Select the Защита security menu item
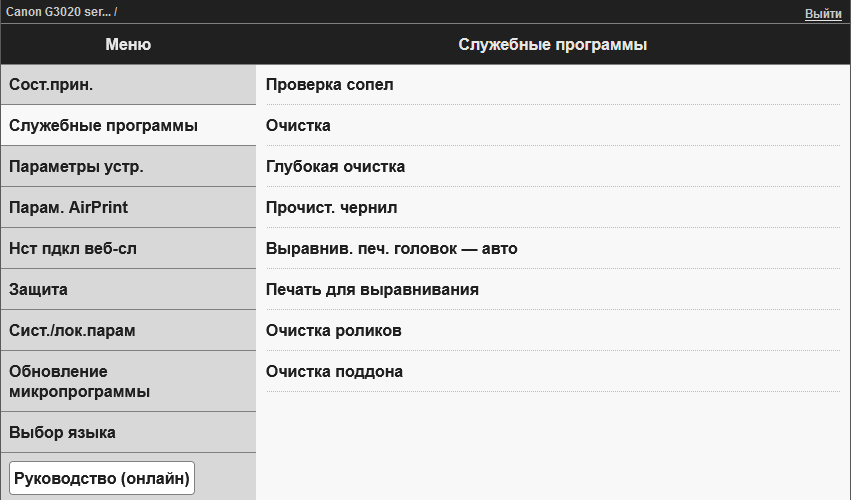This screenshot has height=500, width=851. coord(128,290)
